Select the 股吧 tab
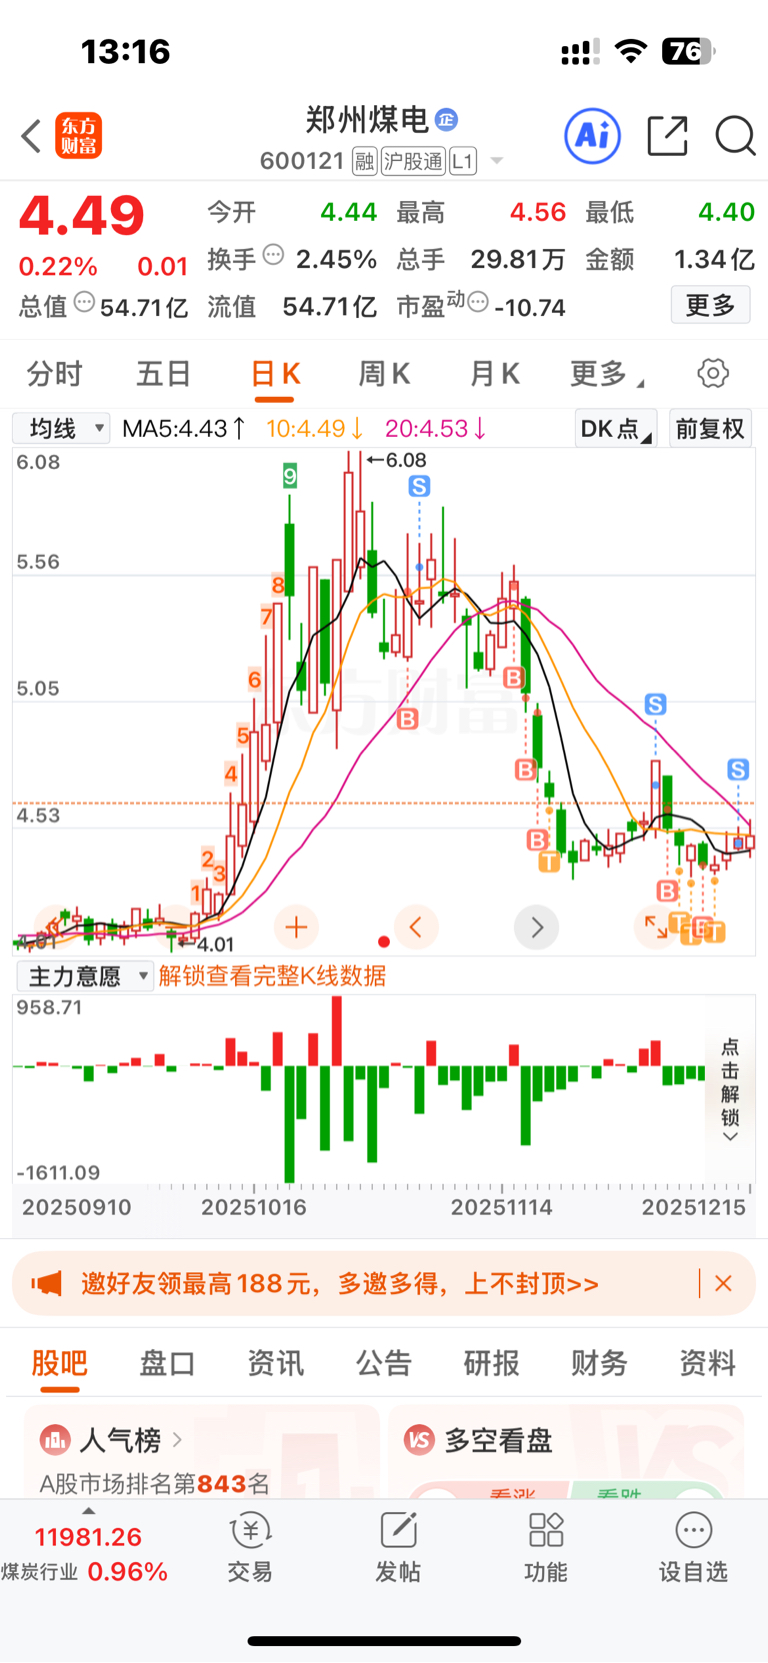 click(60, 1363)
